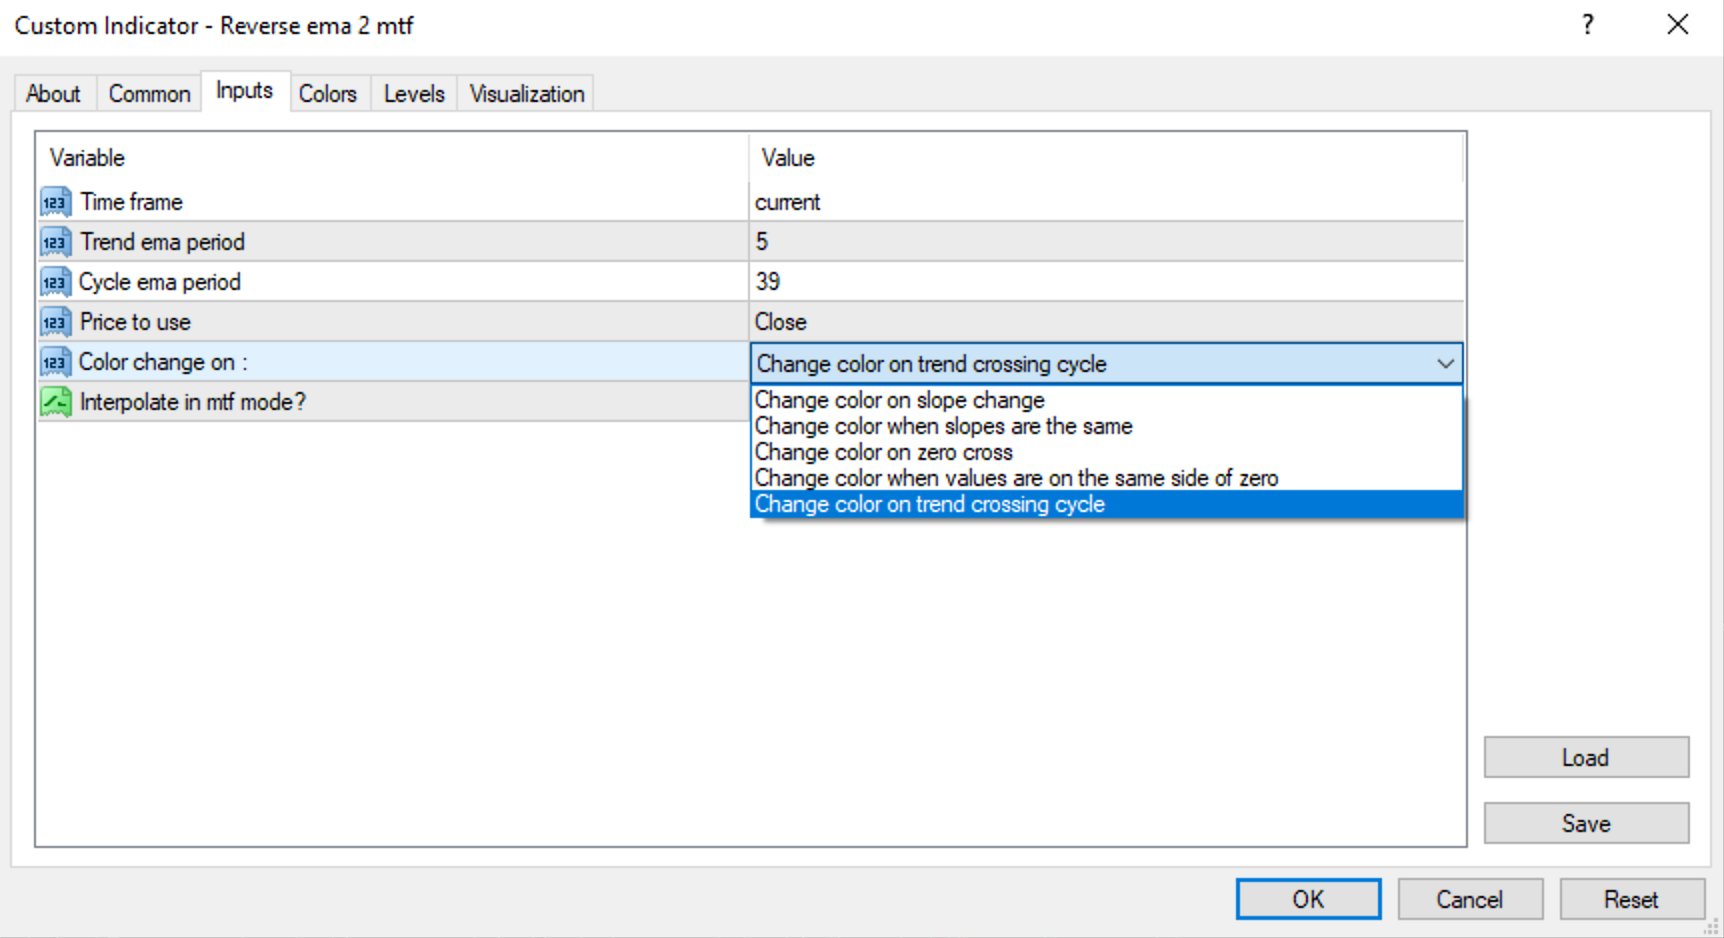Image resolution: width=1724 pixels, height=938 pixels.
Task: Click the Price to use row icon
Action: coord(55,322)
